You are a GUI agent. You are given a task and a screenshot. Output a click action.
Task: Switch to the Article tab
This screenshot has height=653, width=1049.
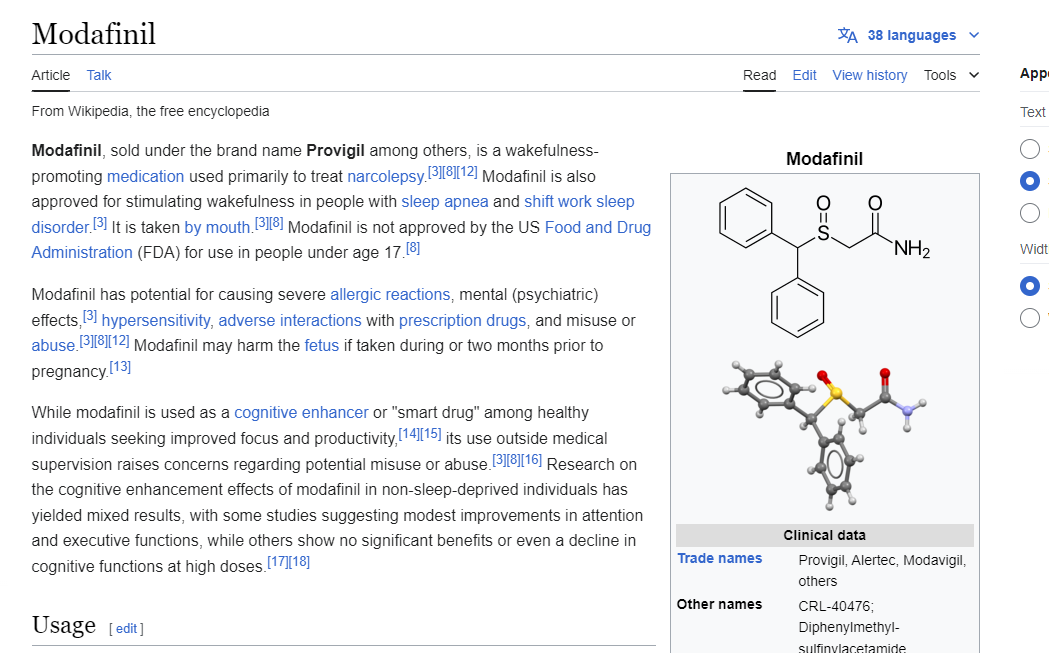point(51,75)
